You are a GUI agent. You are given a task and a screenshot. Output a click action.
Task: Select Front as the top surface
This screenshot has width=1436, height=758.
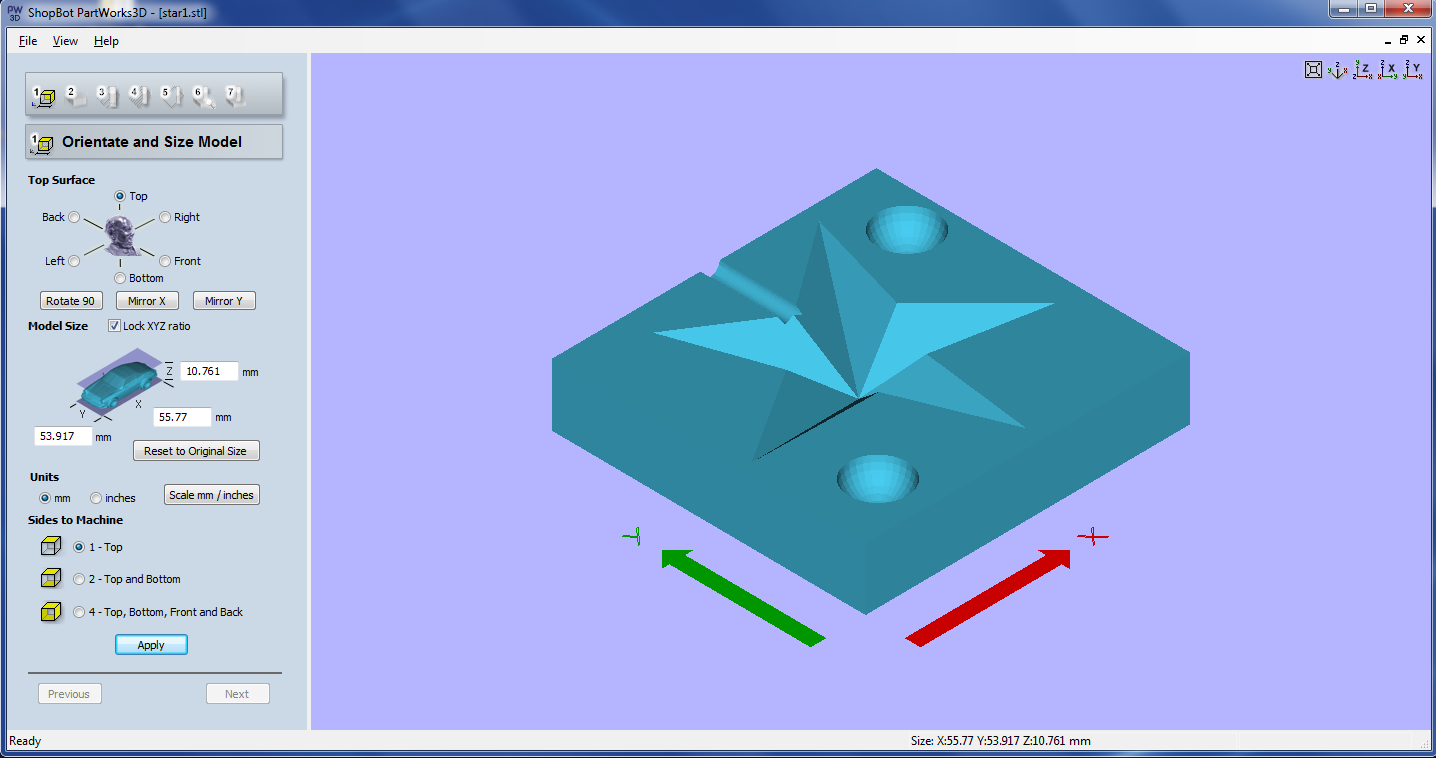[x=165, y=261]
